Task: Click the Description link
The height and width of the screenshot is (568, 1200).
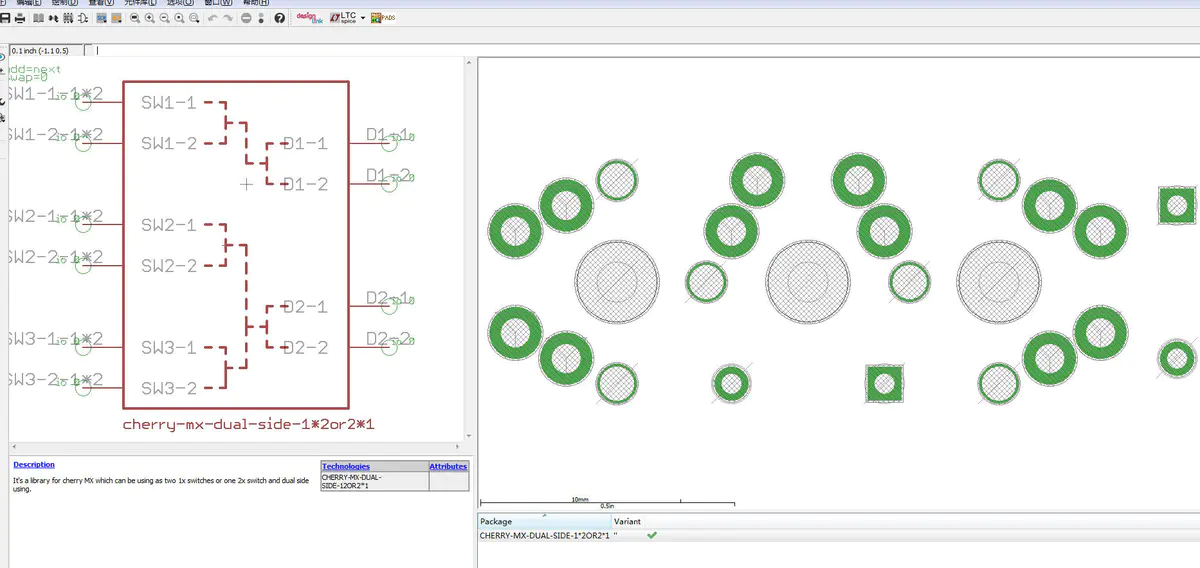Action: coord(34,465)
